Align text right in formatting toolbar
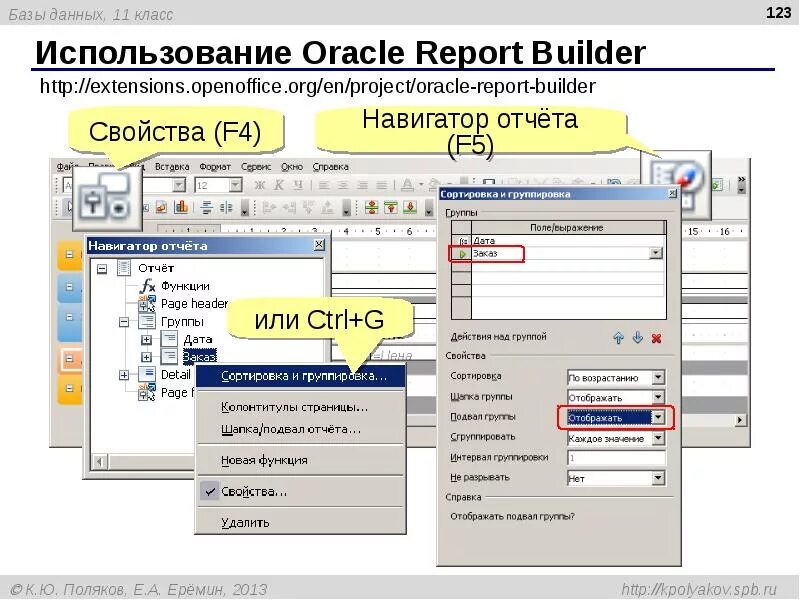Viewport: 800px width, 600px height. 362,185
